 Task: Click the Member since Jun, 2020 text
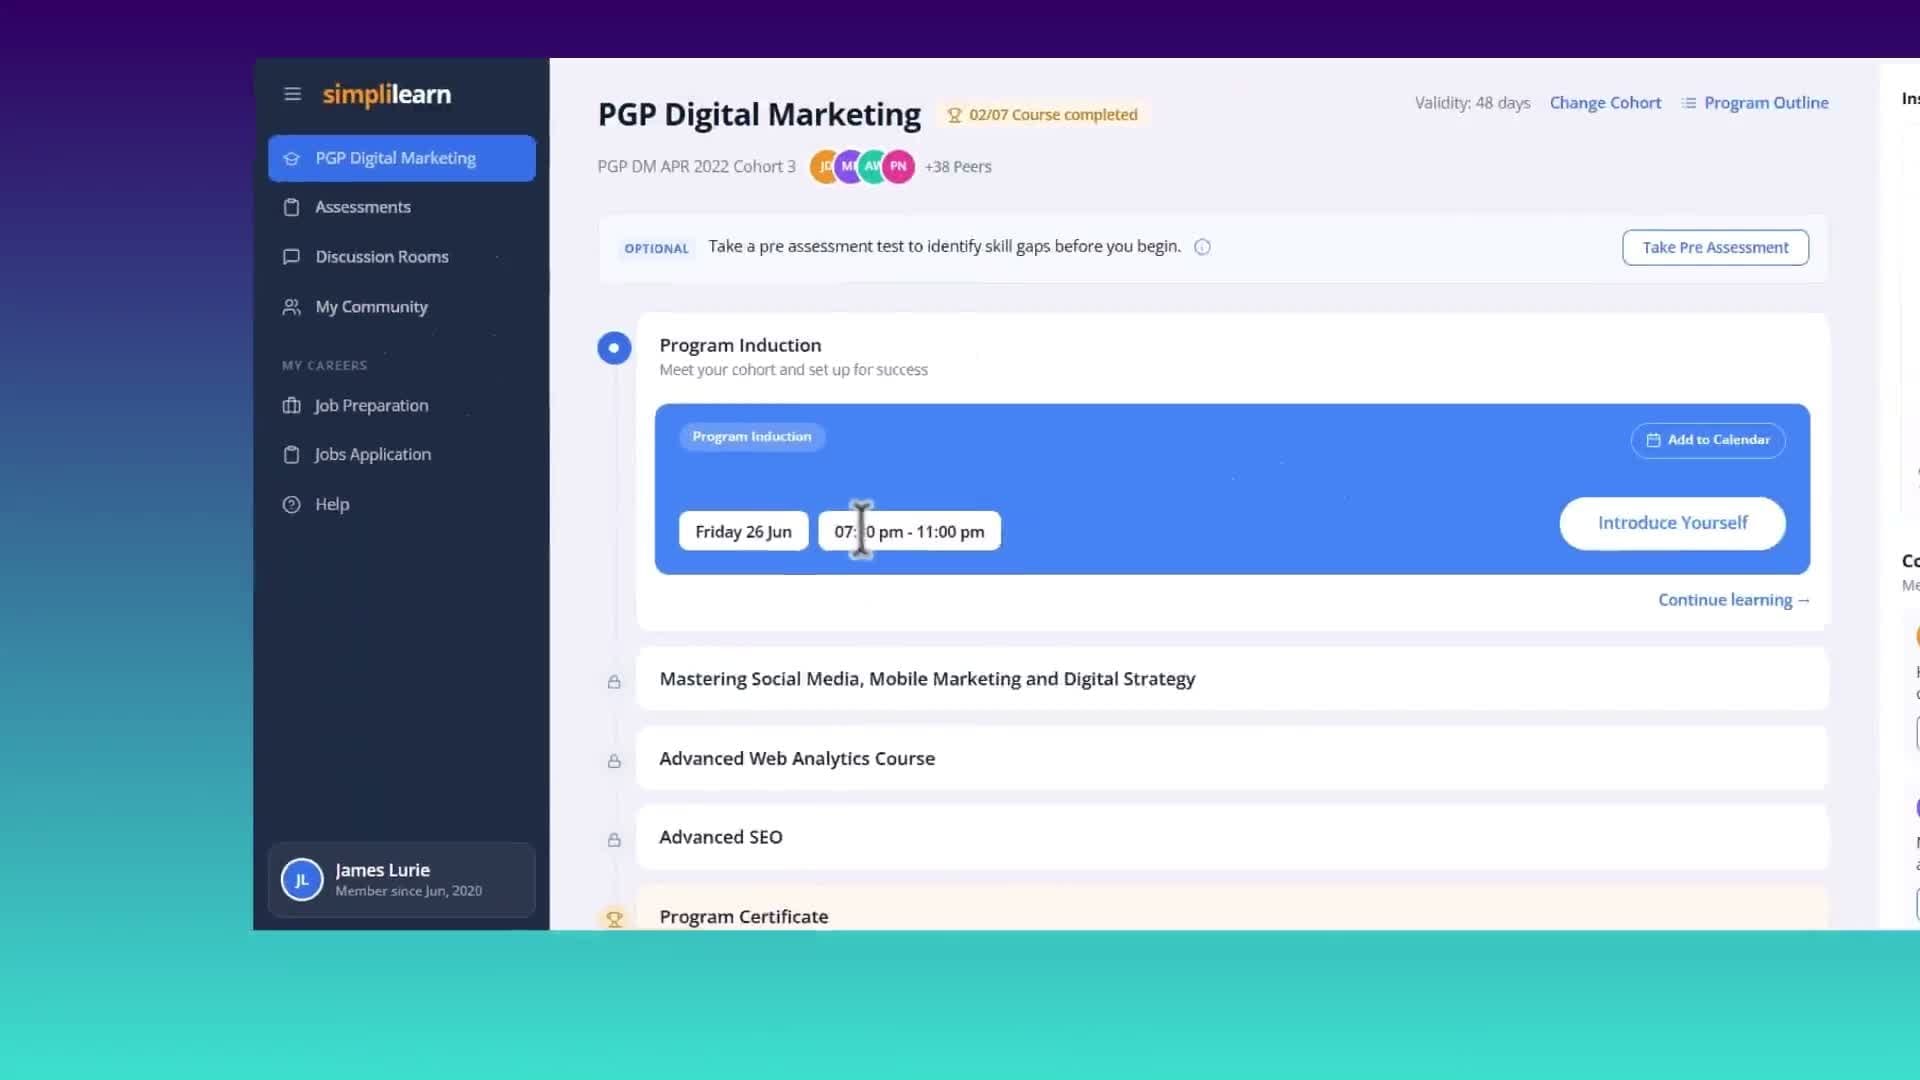(x=408, y=891)
